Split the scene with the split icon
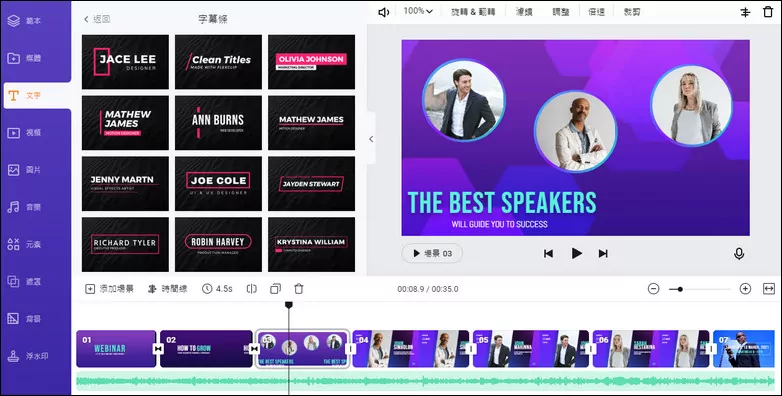 pos(252,289)
